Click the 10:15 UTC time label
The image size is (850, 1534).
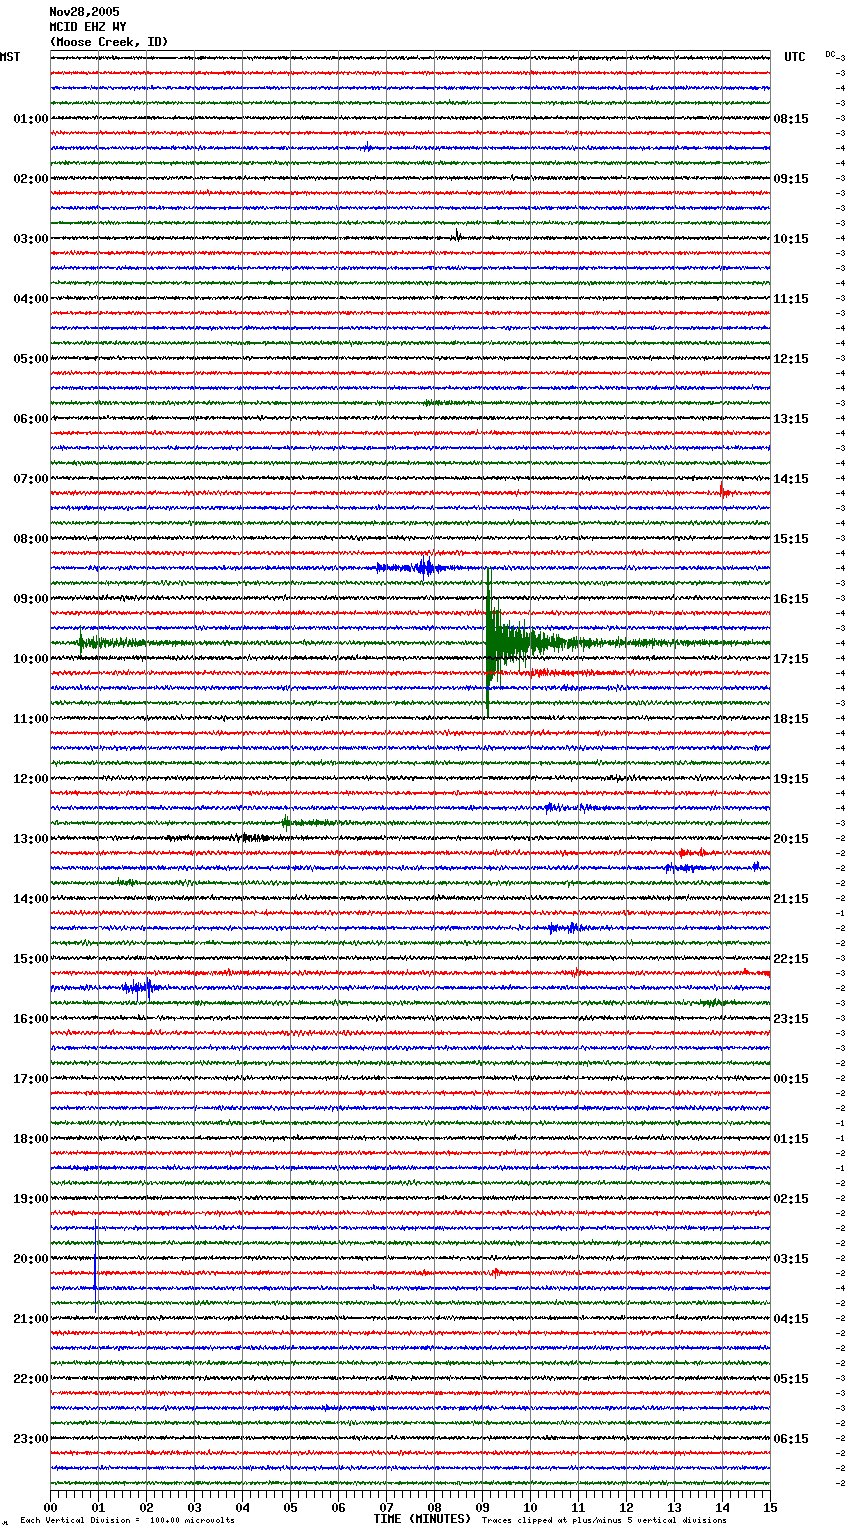[x=791, y=239]
